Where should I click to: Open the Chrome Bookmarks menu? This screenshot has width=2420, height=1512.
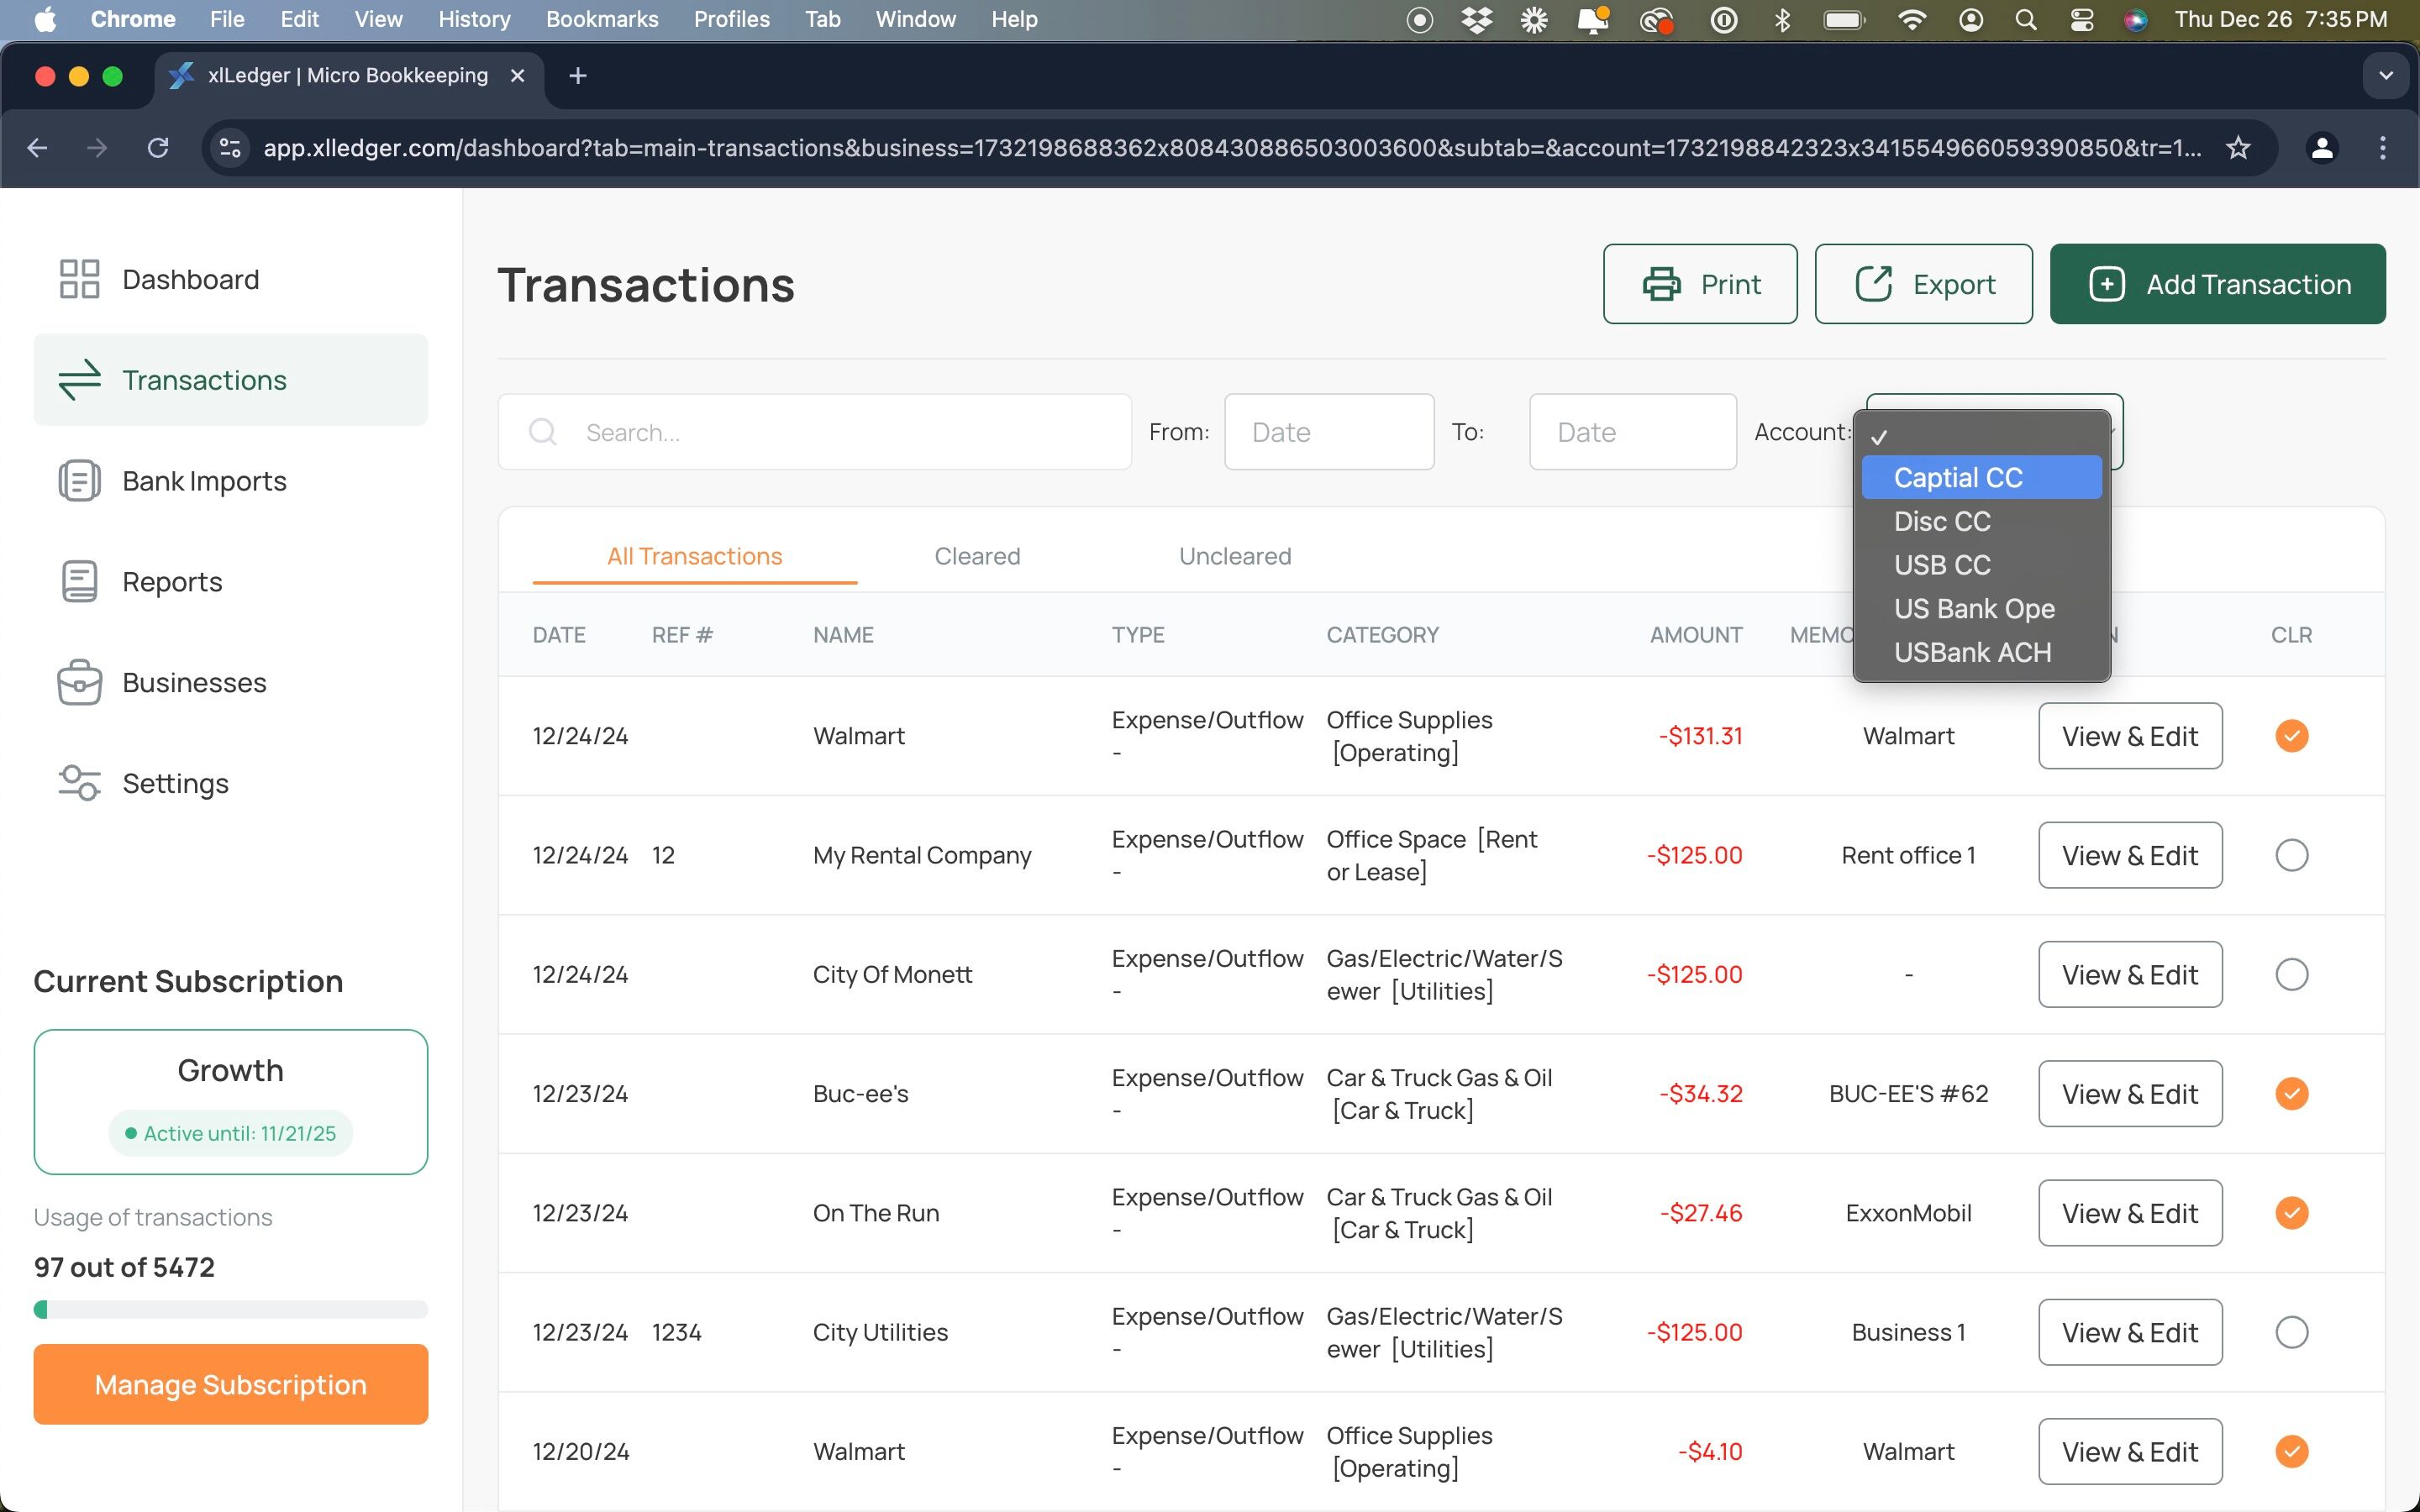pos(602,19)
